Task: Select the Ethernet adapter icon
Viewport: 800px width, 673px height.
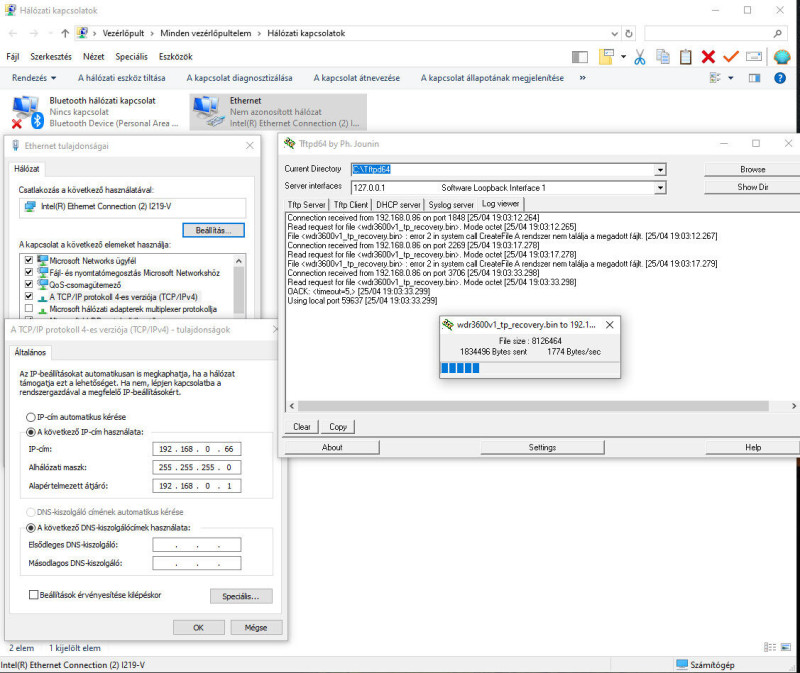Action: click(x=208, y=112)
